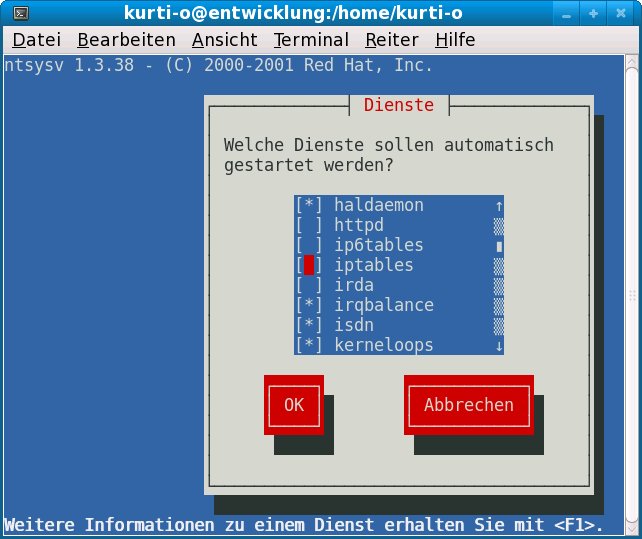The height and width of the screenshot is (539, 642).
Task: Toggle the highlighted iptables checkbox
Action: pyautogui.click(x=309, y=265)
